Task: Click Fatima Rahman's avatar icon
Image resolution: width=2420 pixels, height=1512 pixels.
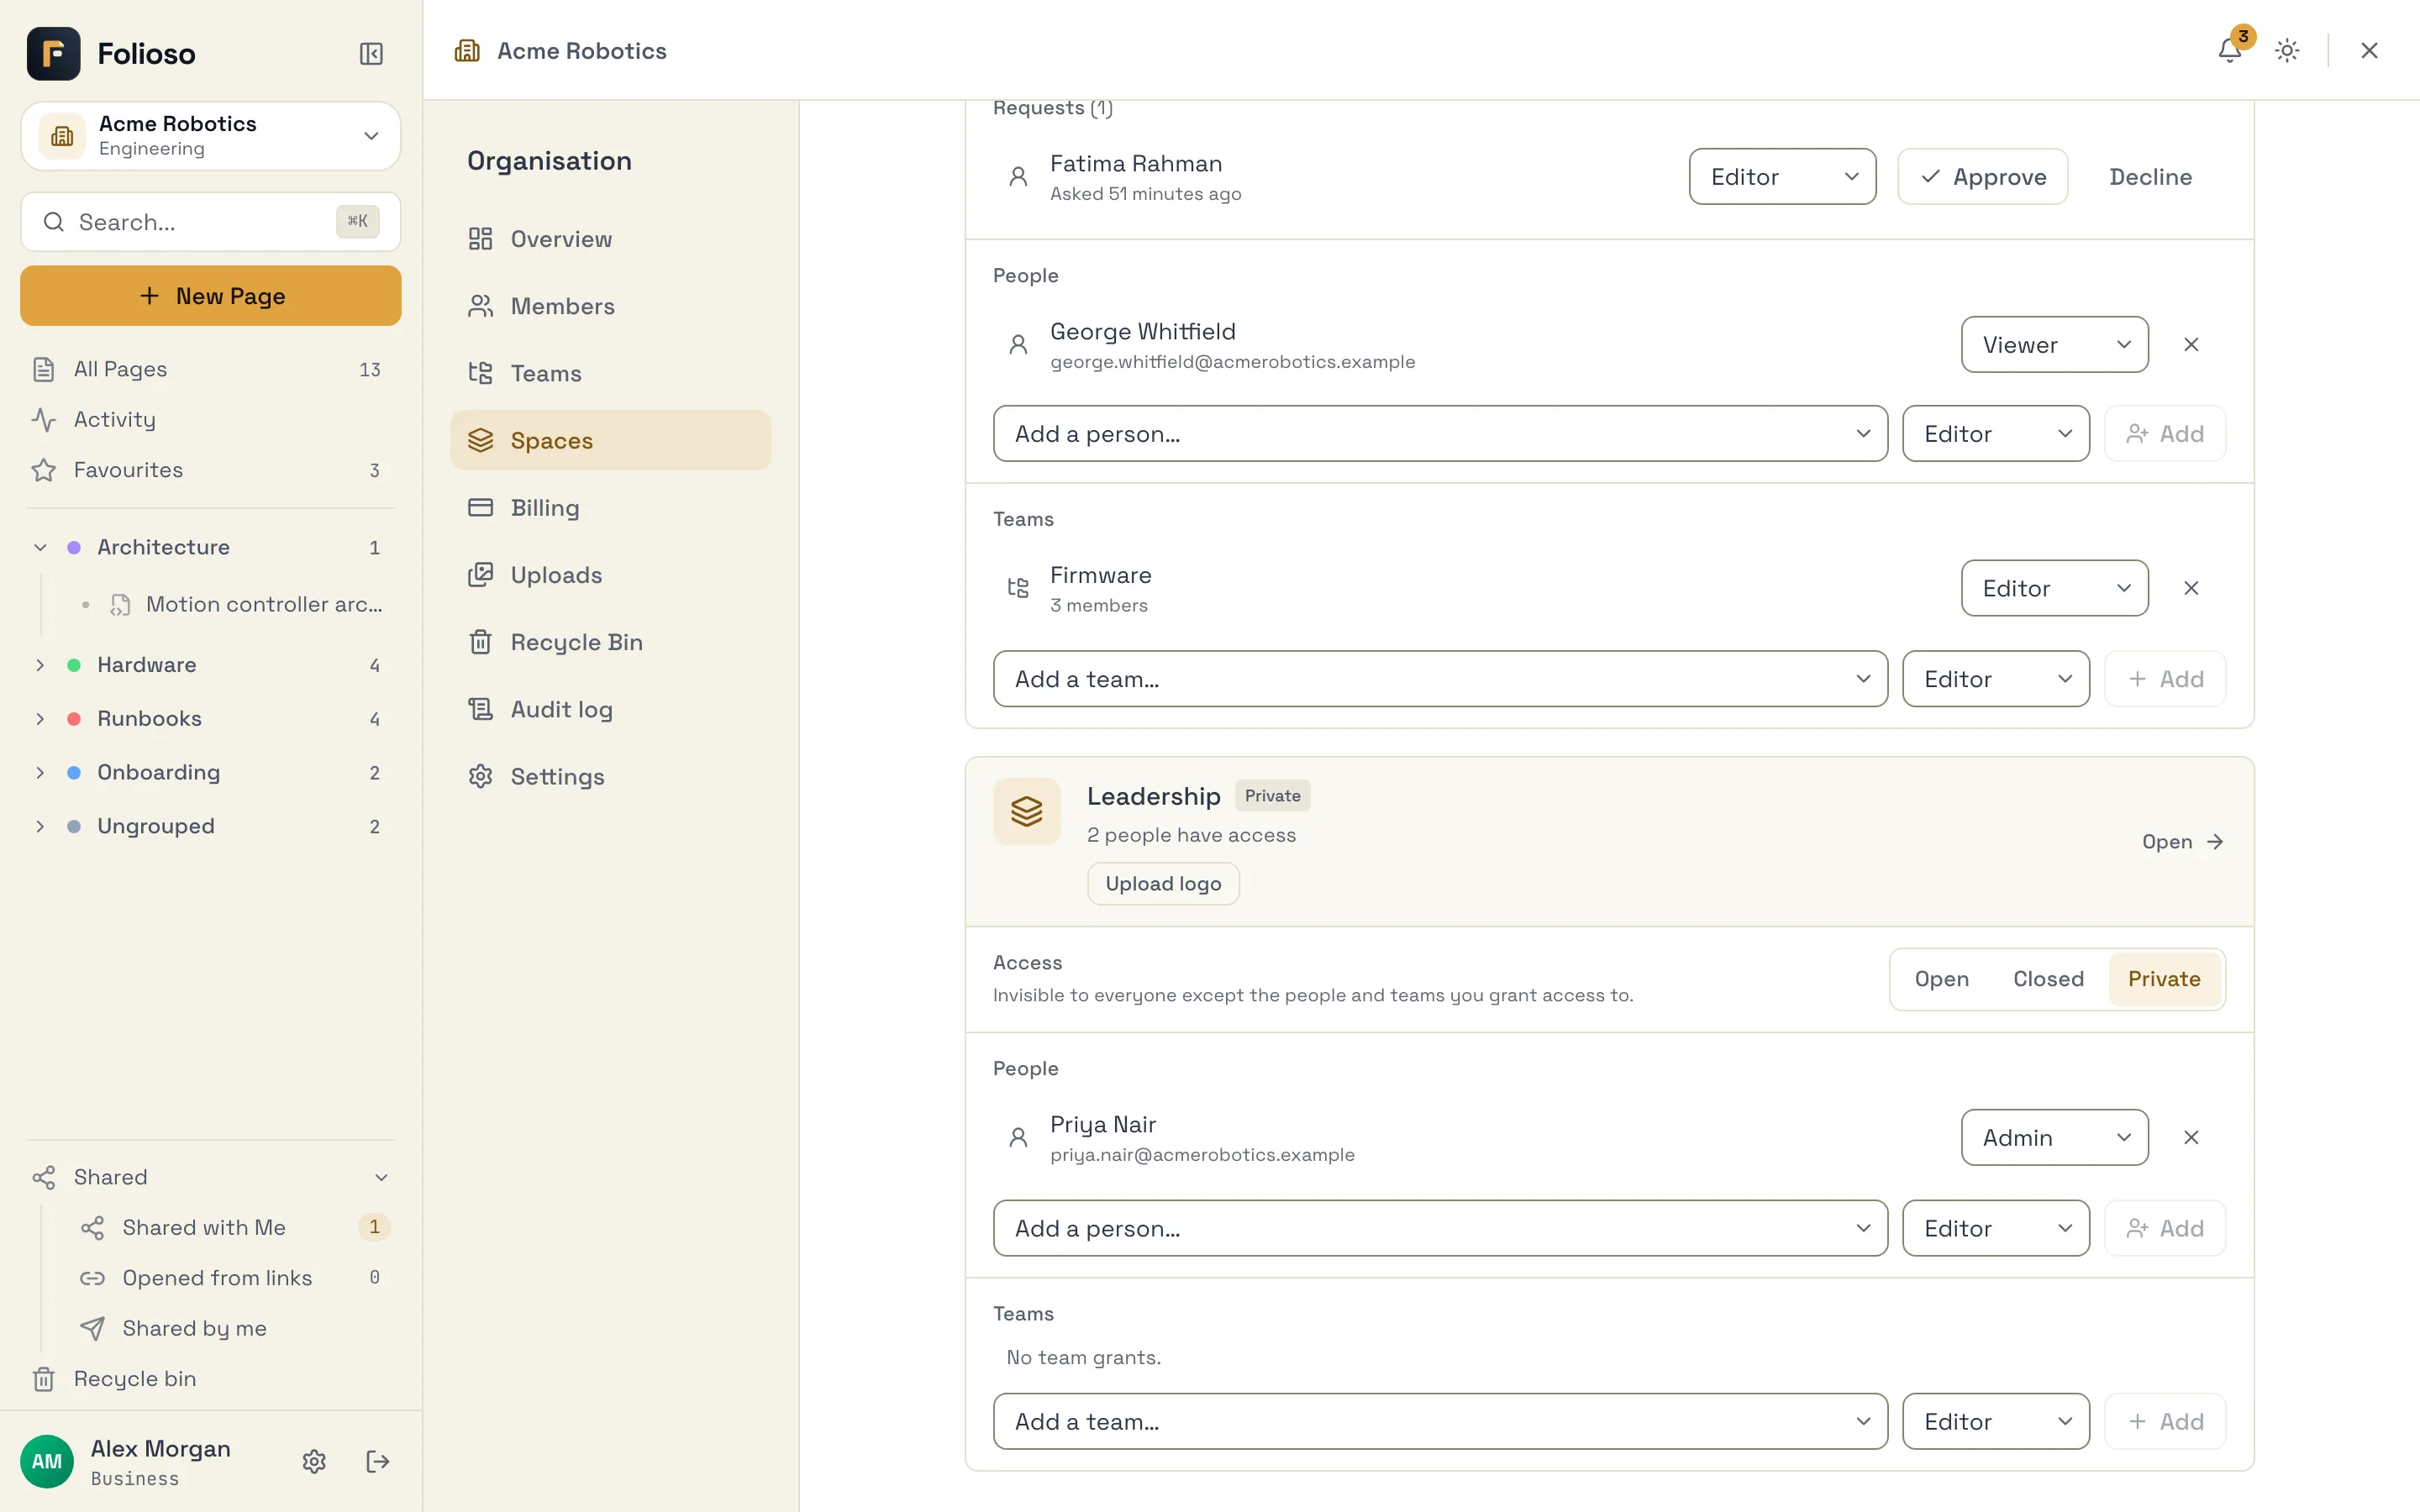Action: [x=1018, y=177]
